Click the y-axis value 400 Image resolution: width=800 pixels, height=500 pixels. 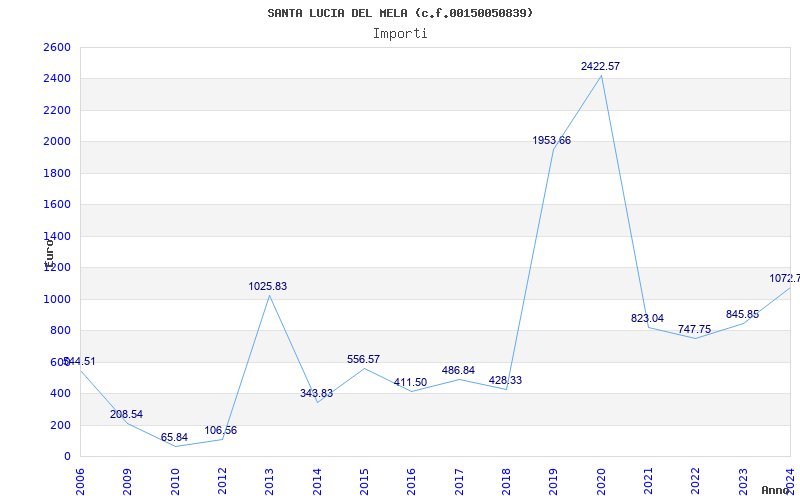point(60,394)
